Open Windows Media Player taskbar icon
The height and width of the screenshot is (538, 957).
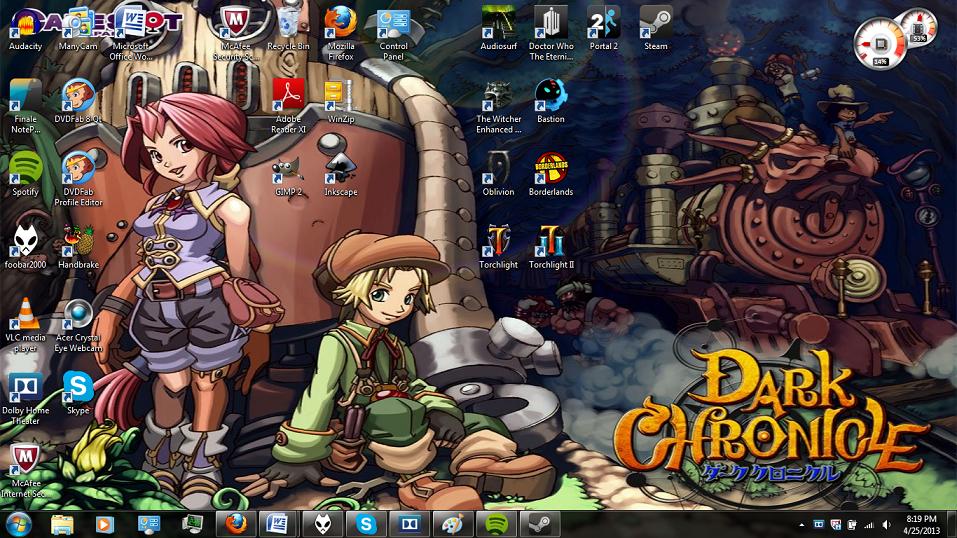pyautogui.click(x=105, y=524)
